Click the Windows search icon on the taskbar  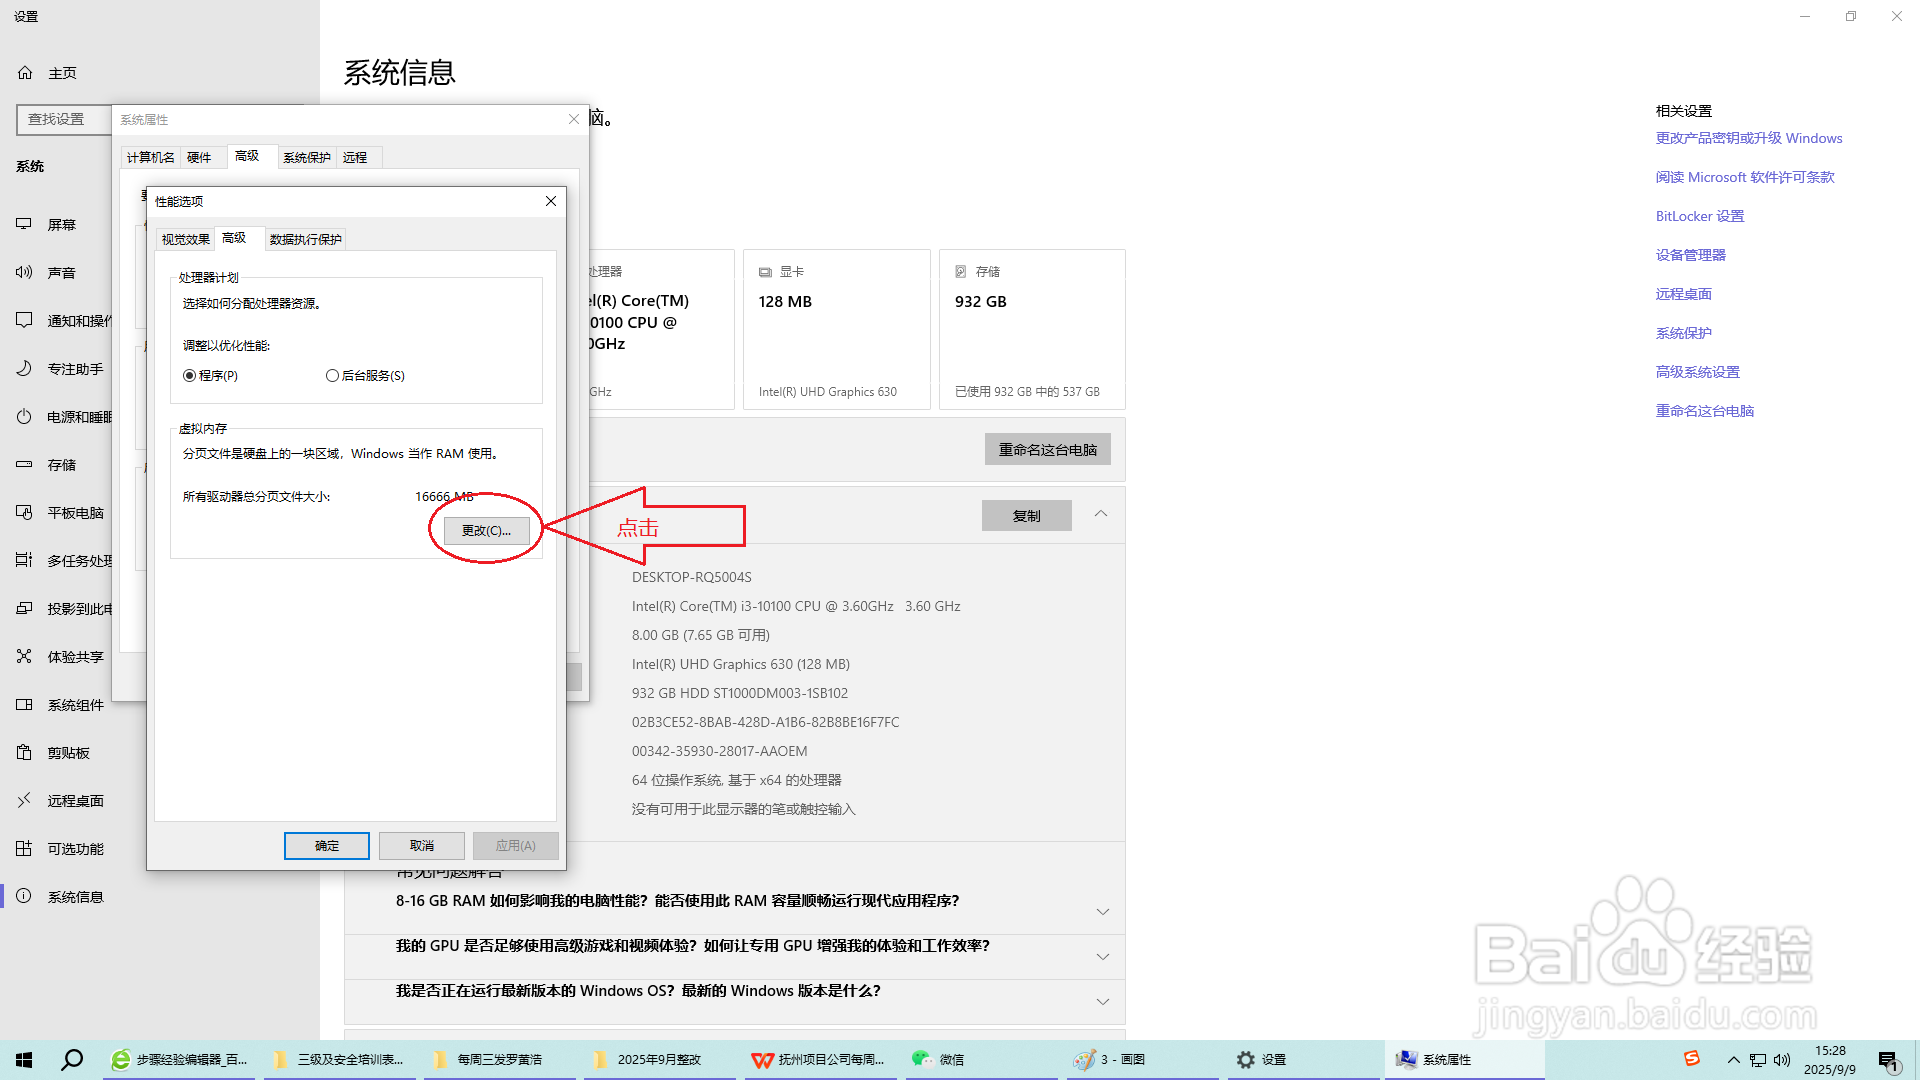click(x=71, y=1059)
